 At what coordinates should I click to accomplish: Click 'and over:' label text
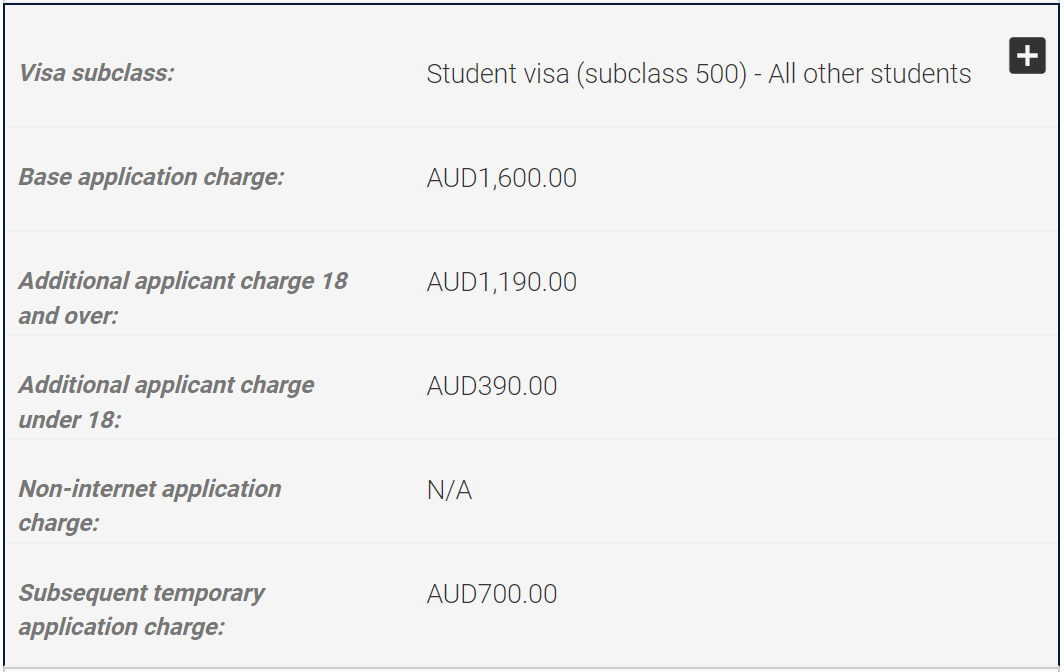tap(68, 316)
